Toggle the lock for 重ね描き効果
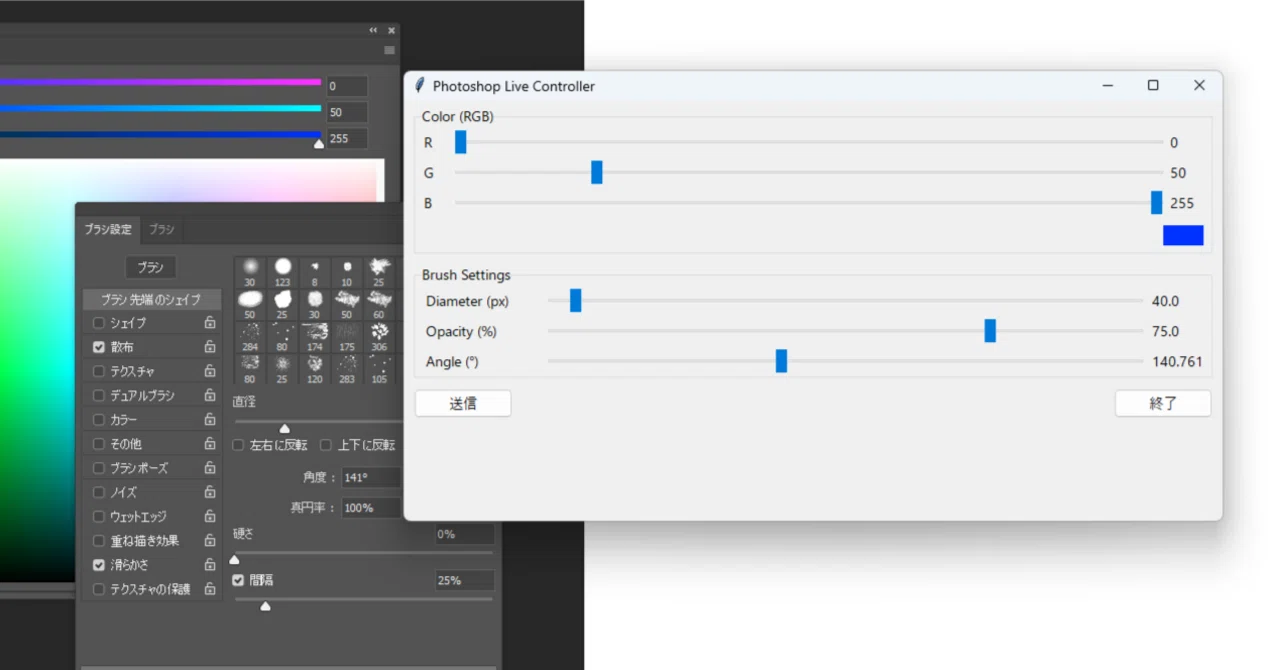Image resolution: width=1280 pixels, height=670 pixels. pyautogui.click(x=210, y=541)
